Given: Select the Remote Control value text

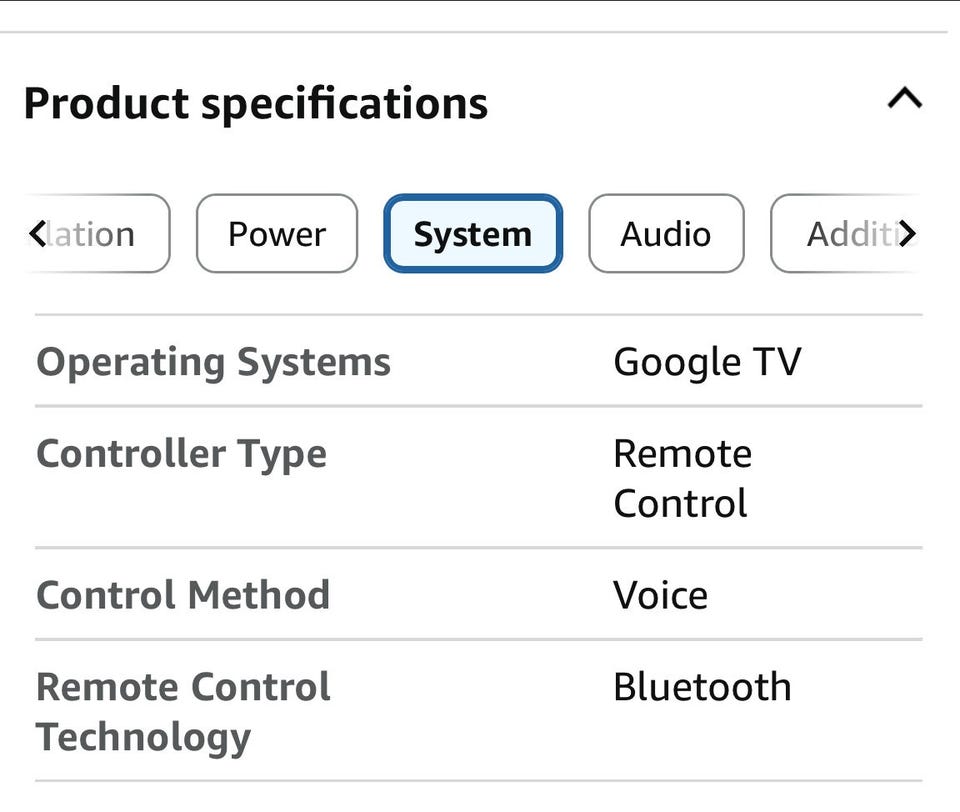Looking at the screenshot, I should [x=682, y=478].
